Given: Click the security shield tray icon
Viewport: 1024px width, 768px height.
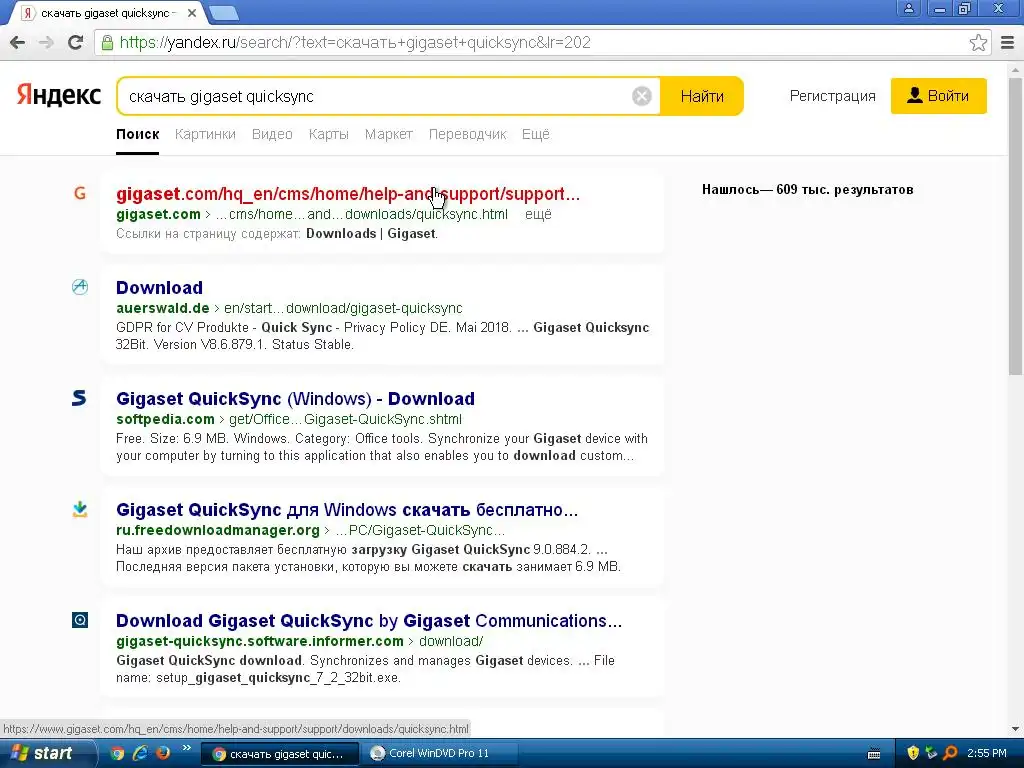Looking at the screenshot, I should pyautogui.click(x=913, y=754).
